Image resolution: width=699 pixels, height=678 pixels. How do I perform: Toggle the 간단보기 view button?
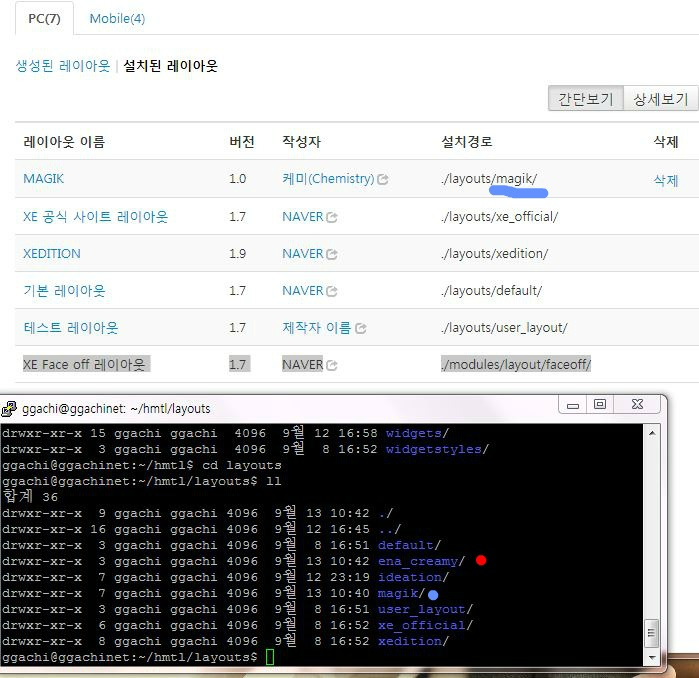[585, 99]
